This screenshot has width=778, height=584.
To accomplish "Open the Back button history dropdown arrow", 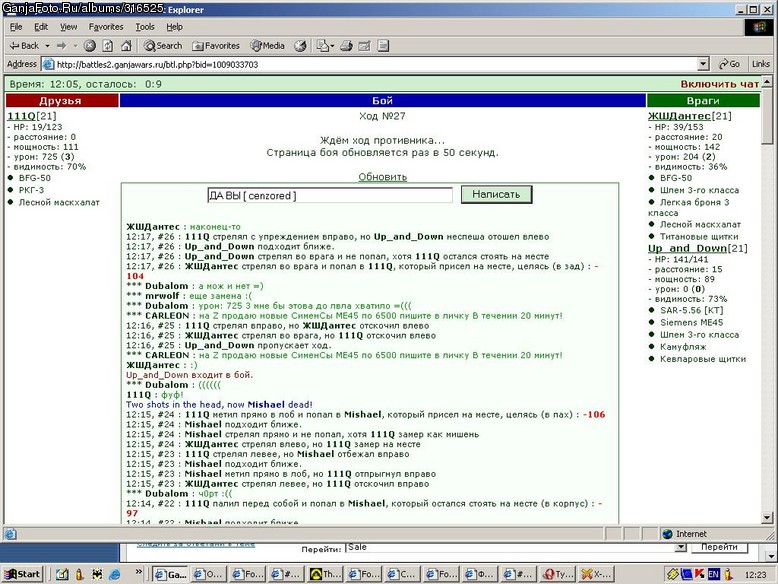I will point(48,46).
